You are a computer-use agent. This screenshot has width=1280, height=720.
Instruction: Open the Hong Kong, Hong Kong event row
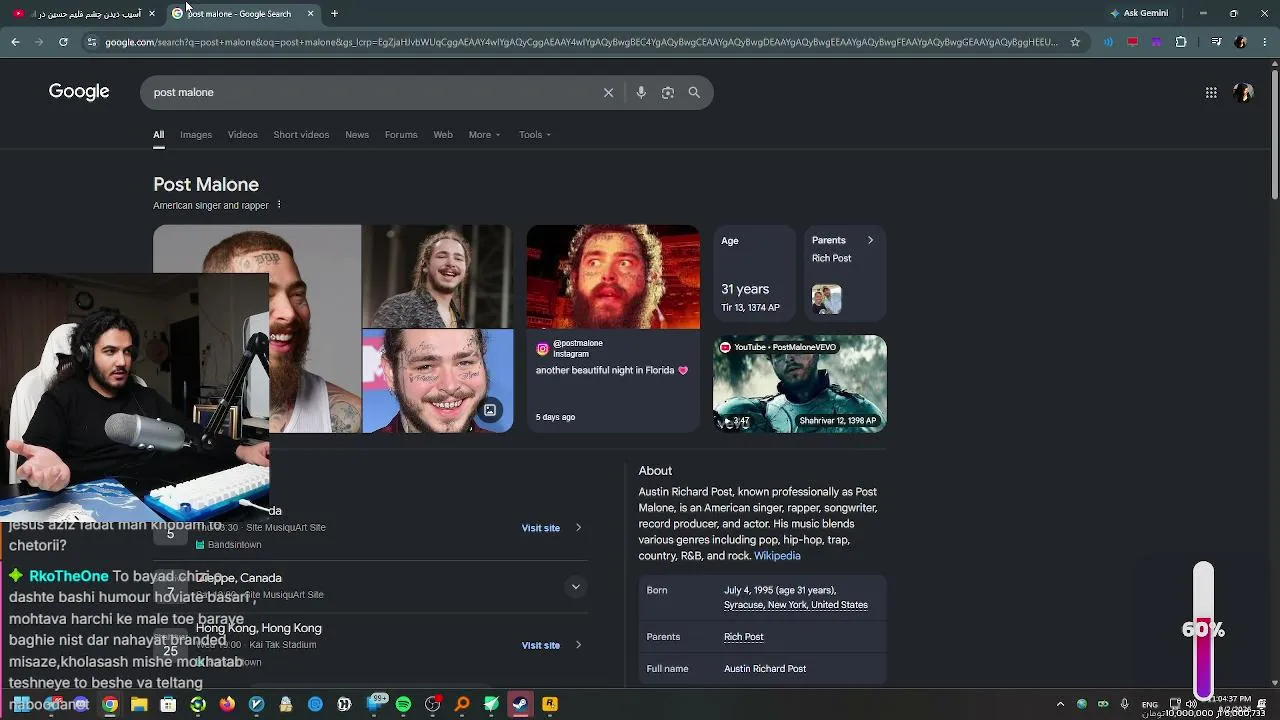pyautogui.click(x=368, y=645)
